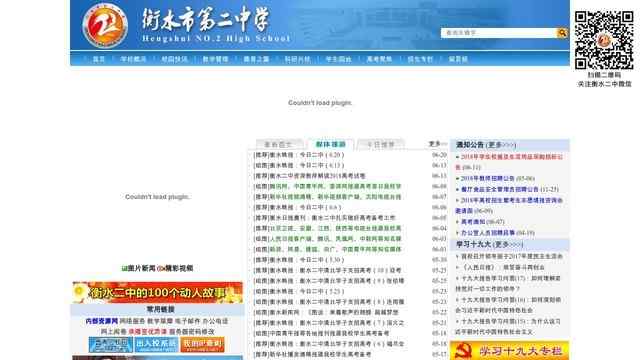Click the party emblem on 学习十九大专栏 banner

[x=463, y=350]
